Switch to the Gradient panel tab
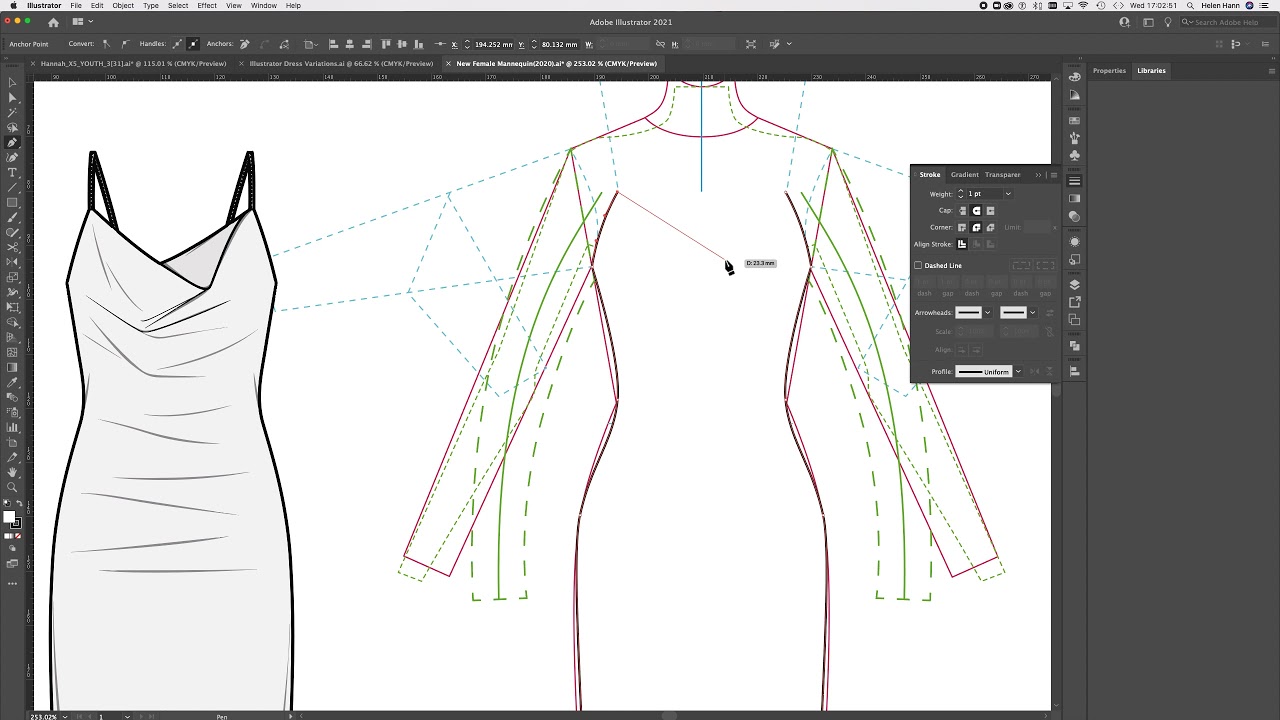 (x=965, y=175)
